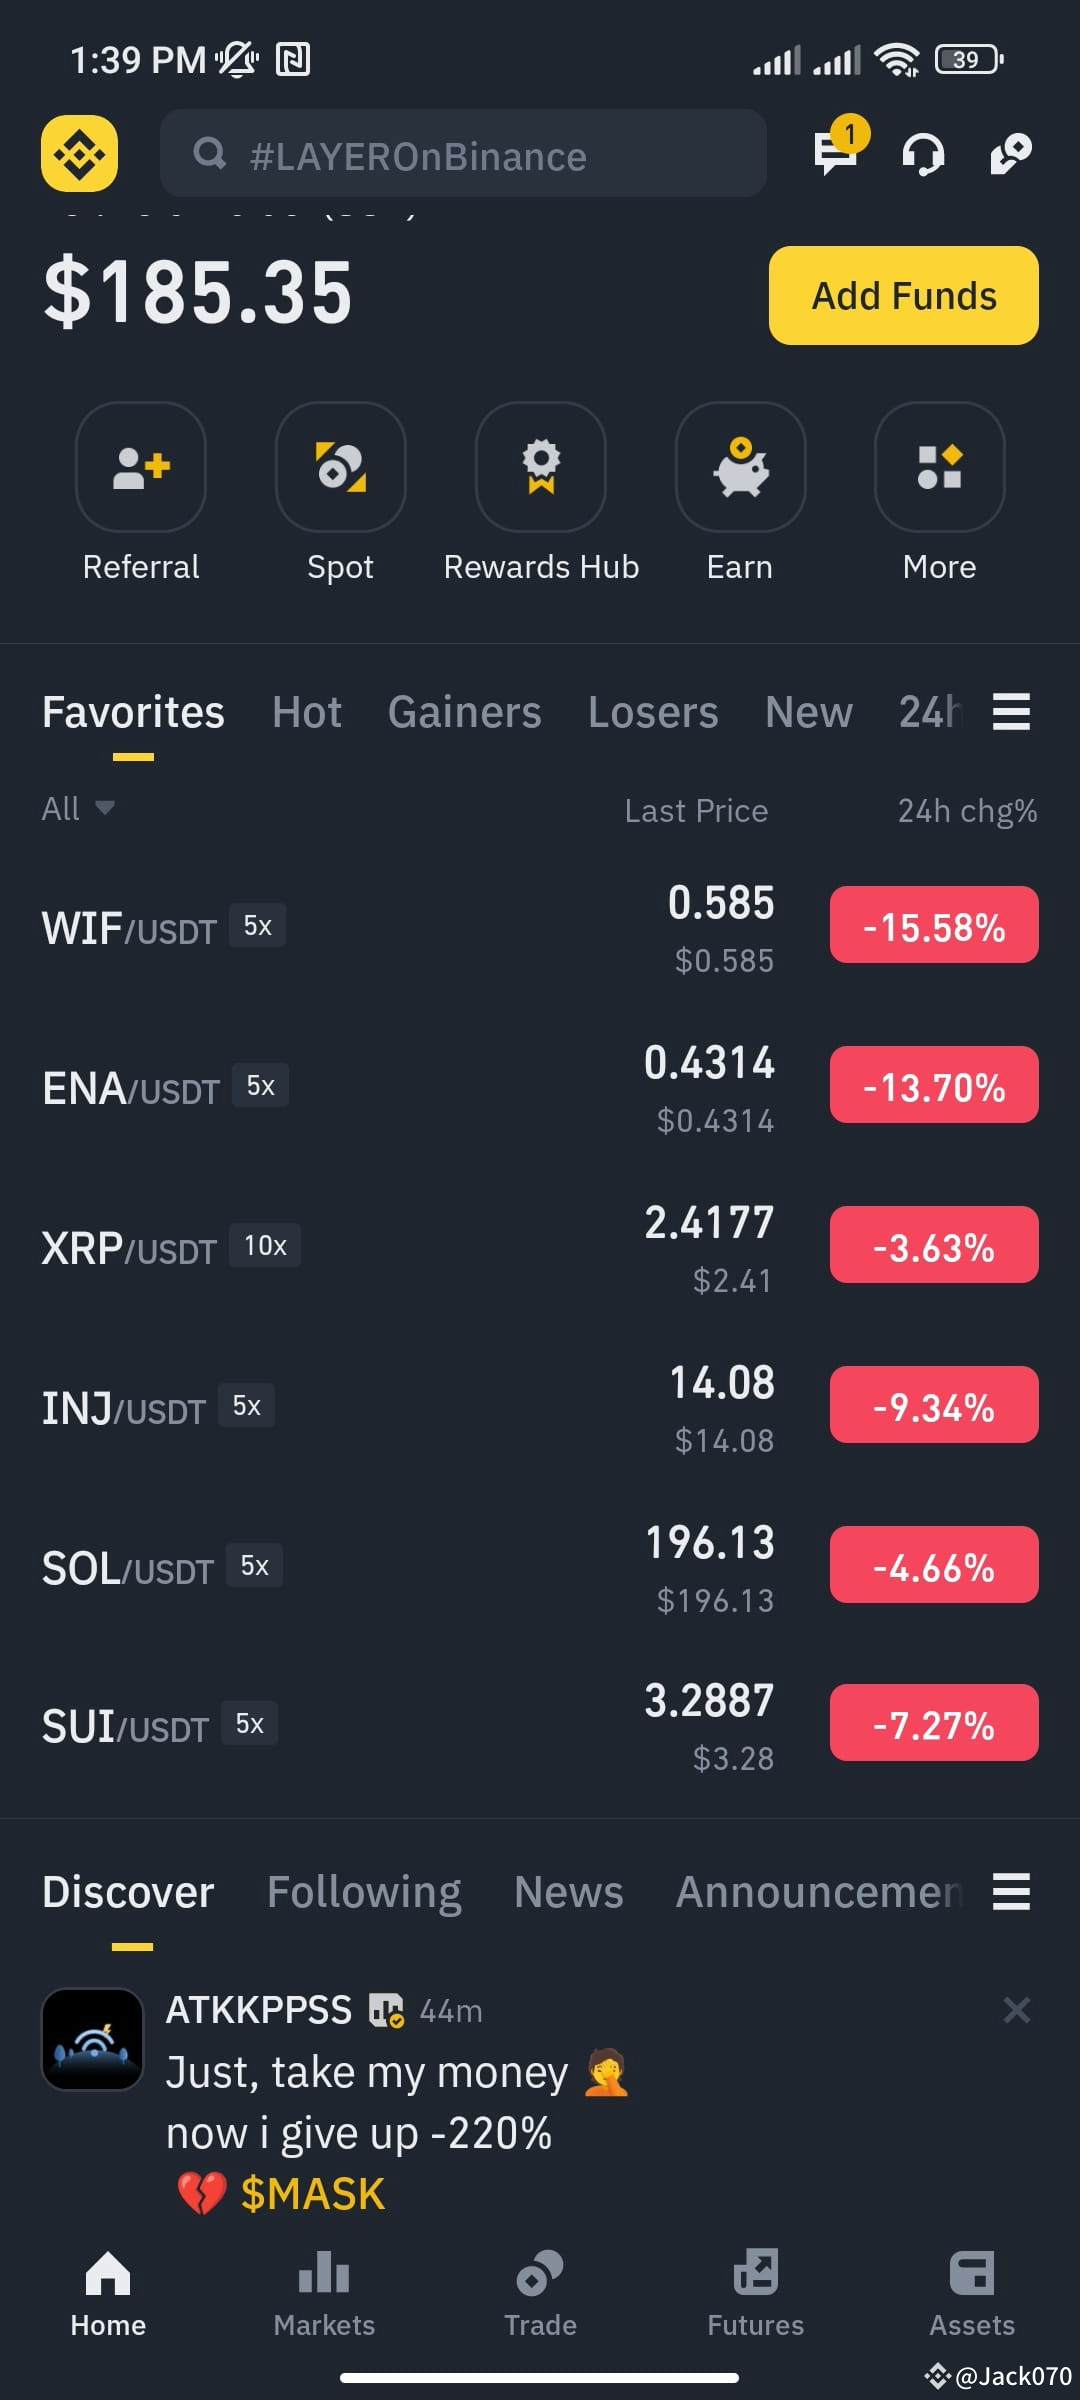Expand the Discover feed tabs menu

[1011, 1892]
